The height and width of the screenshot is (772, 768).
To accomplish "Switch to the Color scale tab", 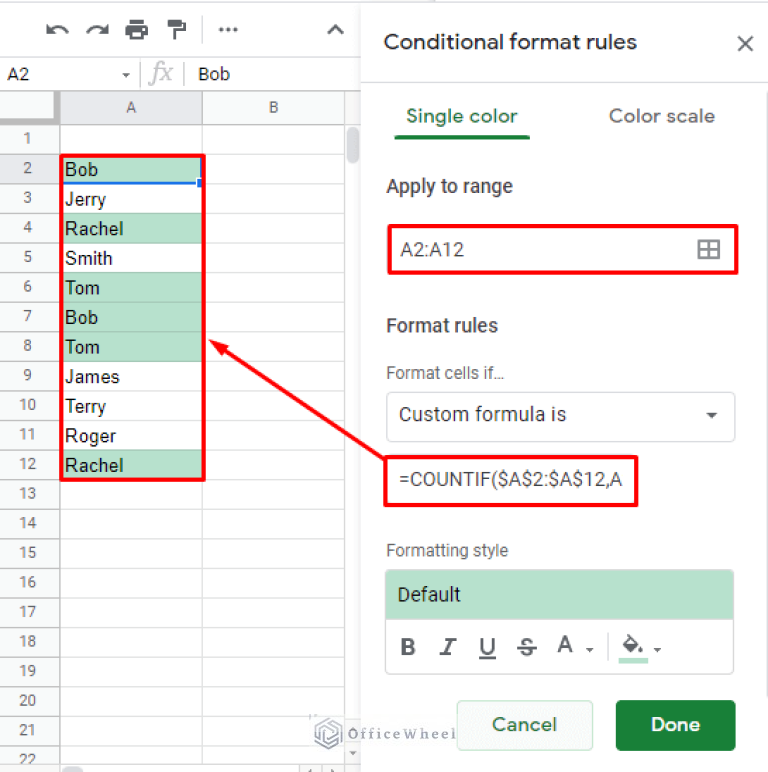I will (x=661, y=116).
